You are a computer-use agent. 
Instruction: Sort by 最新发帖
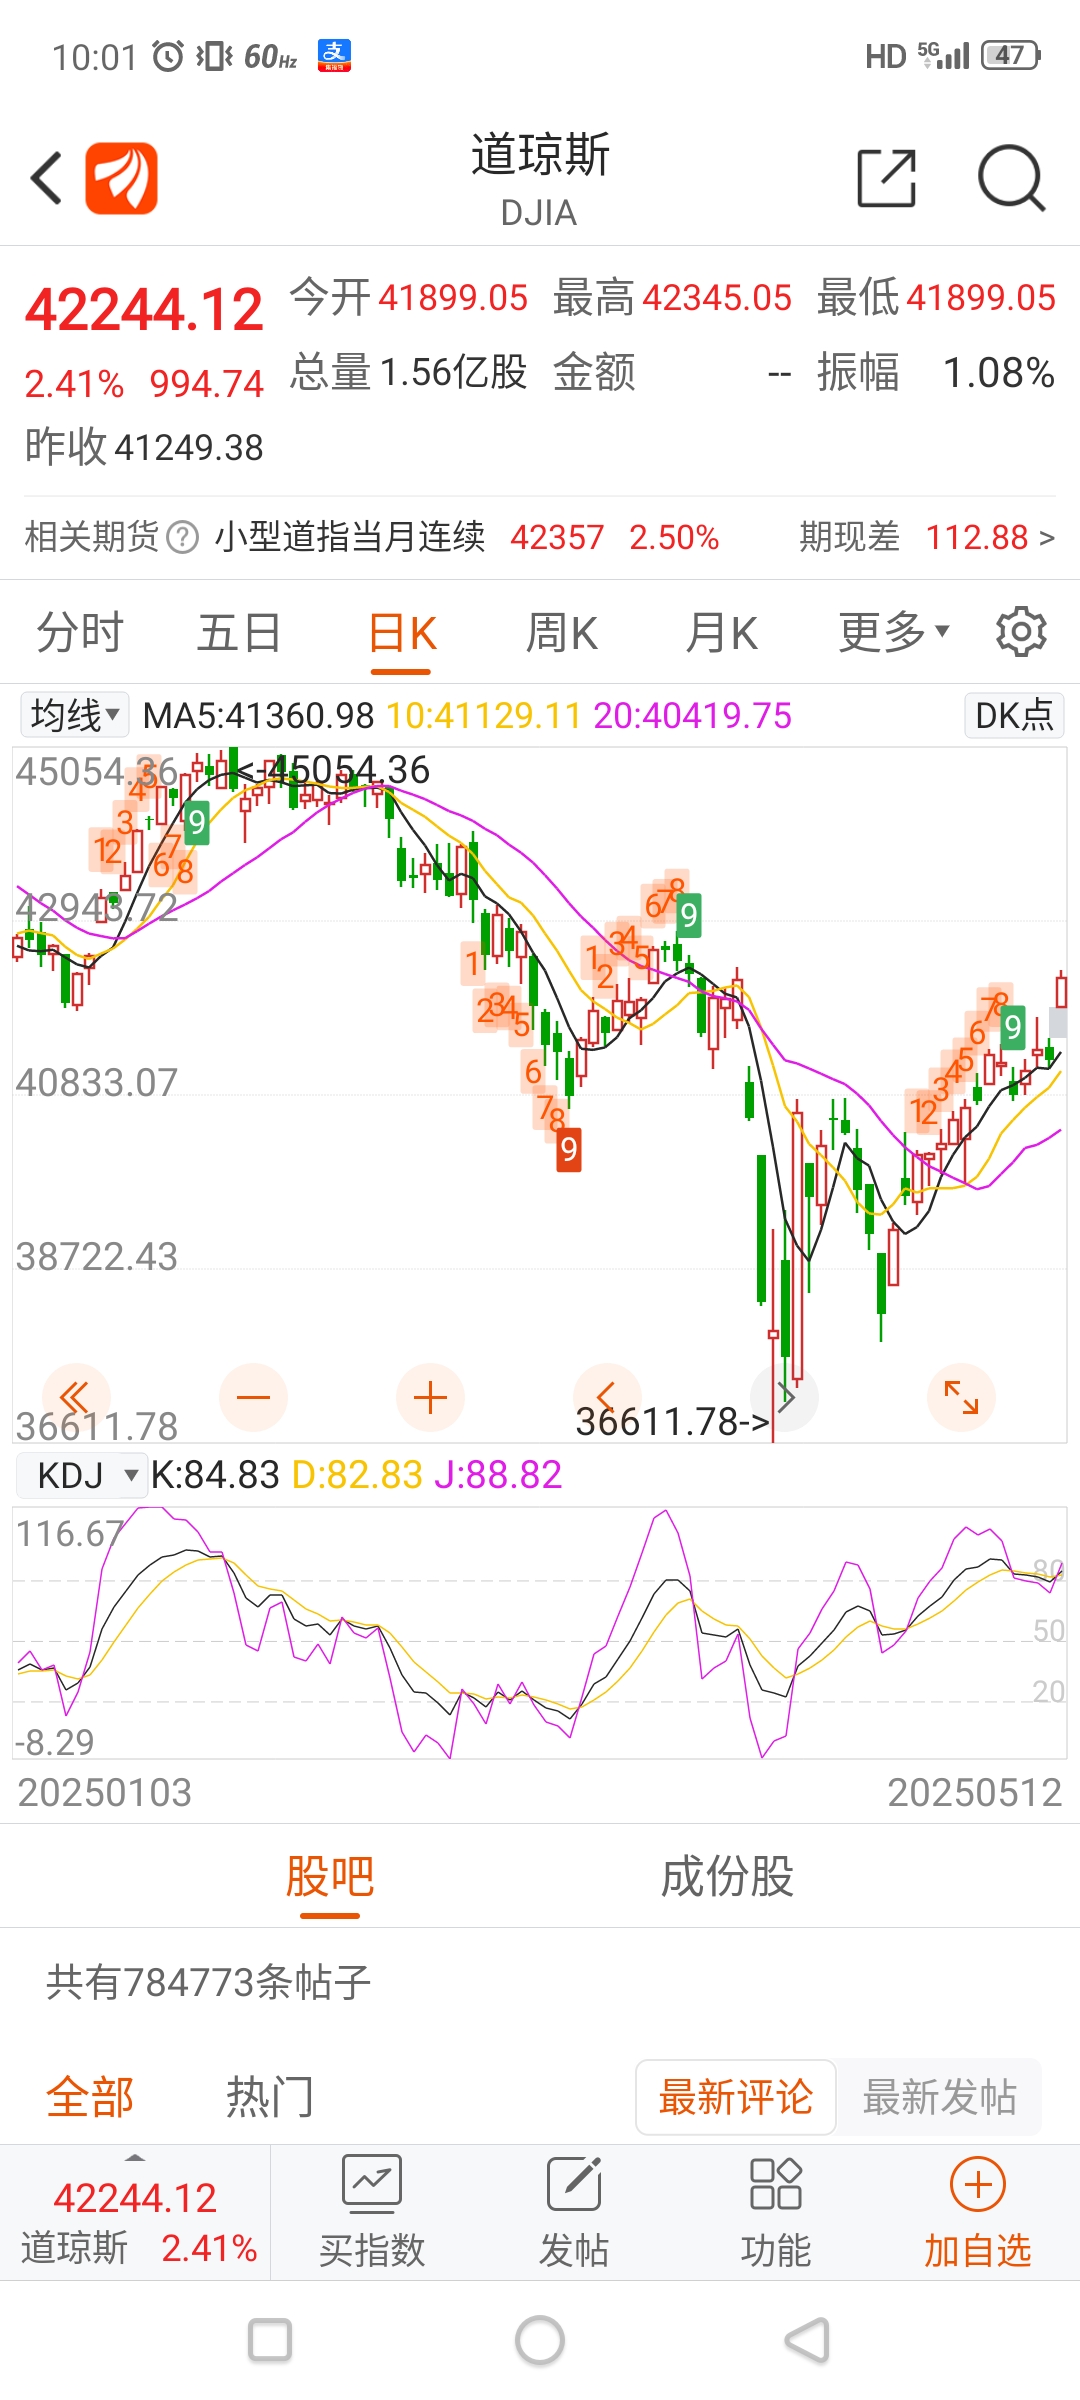pos(940,2097)
